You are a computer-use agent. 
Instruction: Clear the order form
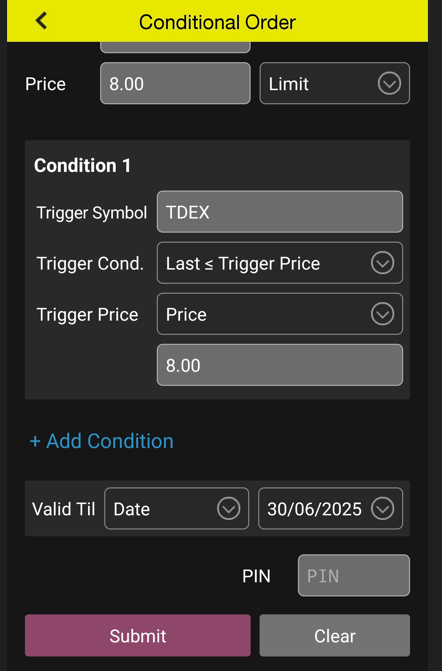point(335,635)
